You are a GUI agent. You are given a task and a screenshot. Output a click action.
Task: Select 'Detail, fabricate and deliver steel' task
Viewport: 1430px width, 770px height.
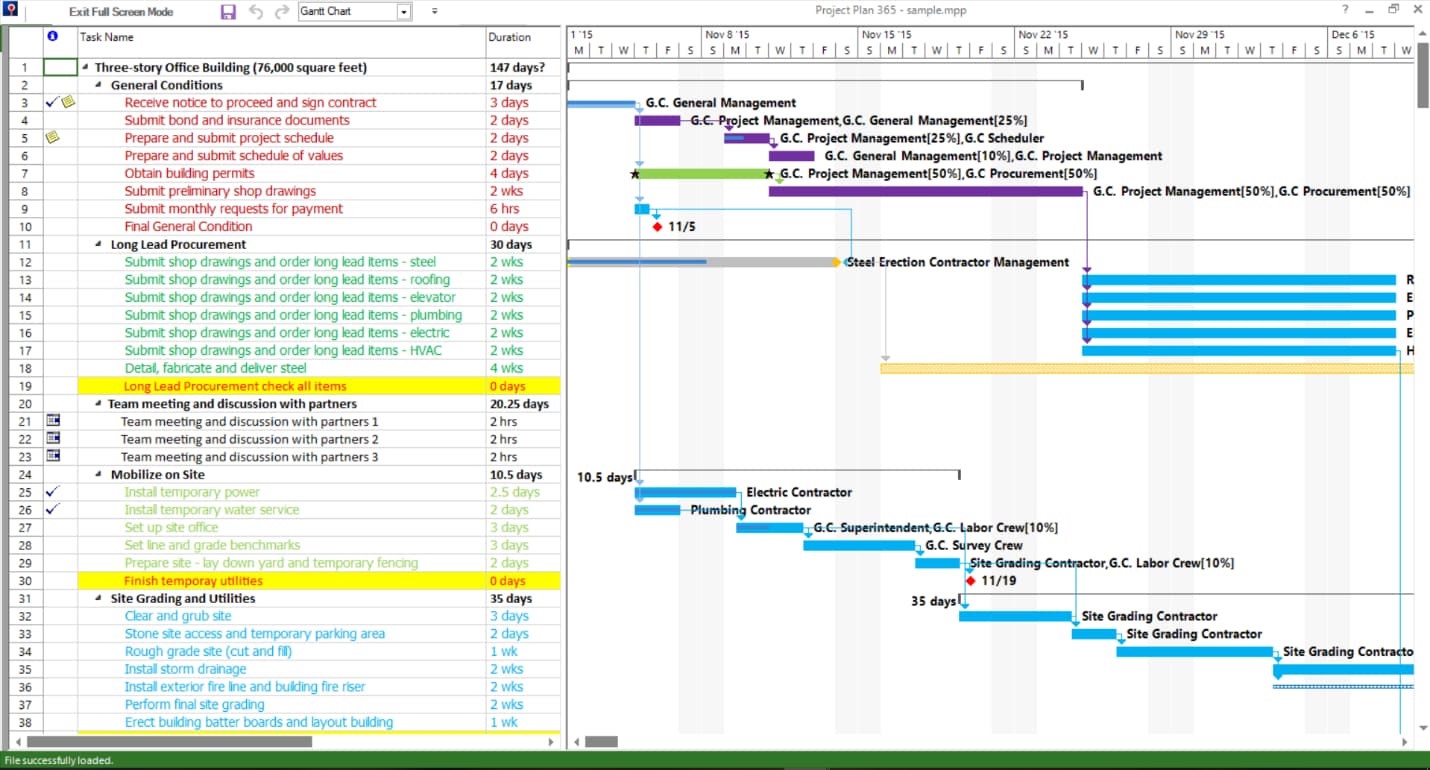(215, 368)
